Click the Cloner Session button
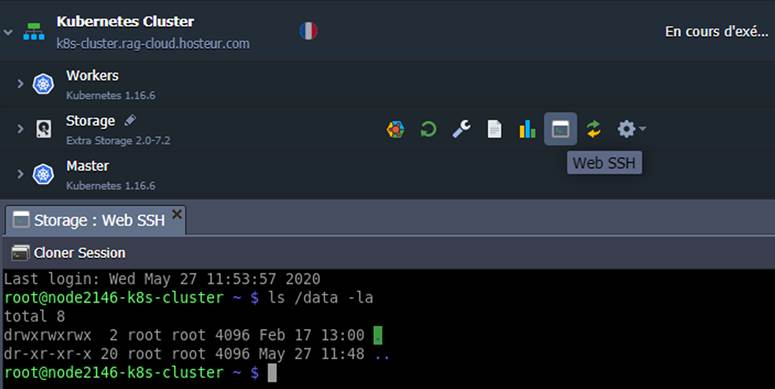 click(x=68, y=253)
